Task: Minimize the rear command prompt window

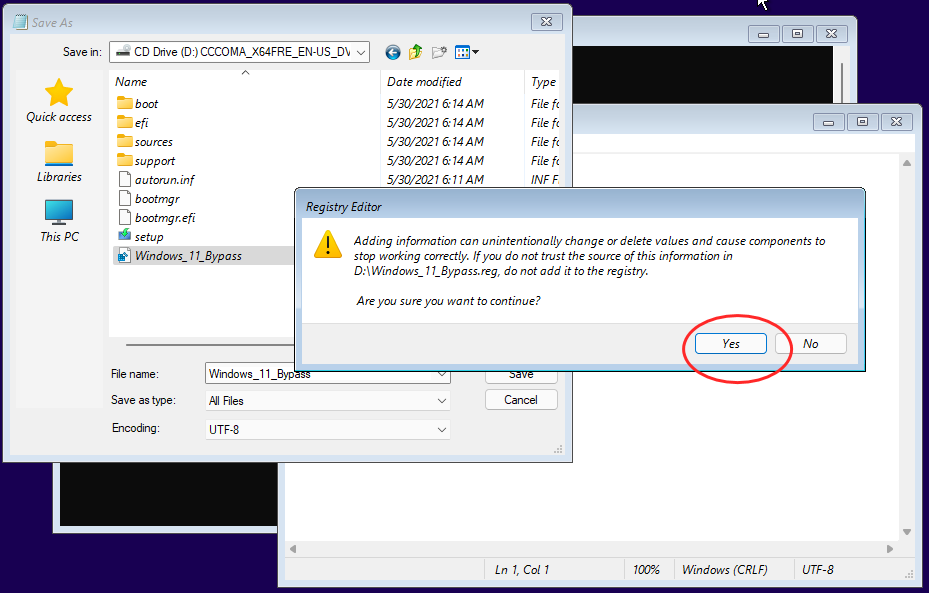Action: click(x=763, y=34)
